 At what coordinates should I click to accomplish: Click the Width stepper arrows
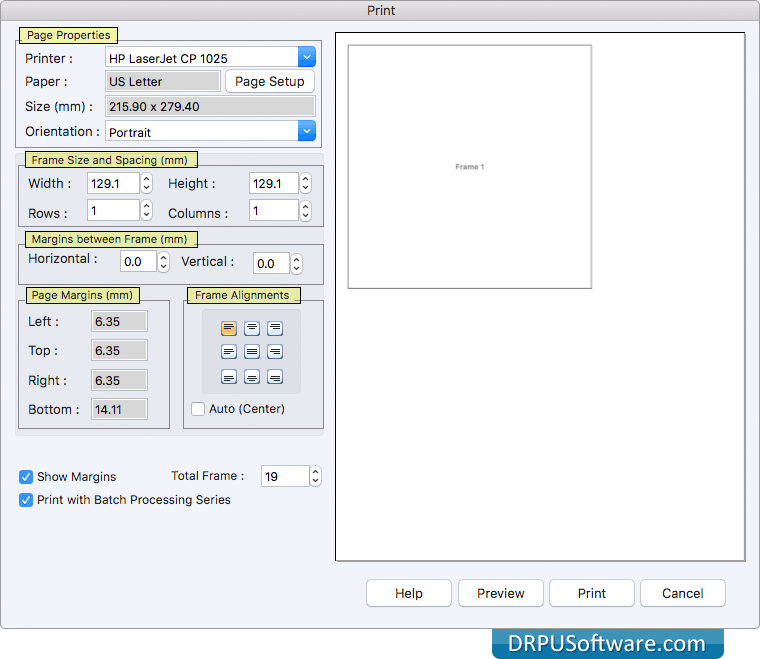(146, 183)
